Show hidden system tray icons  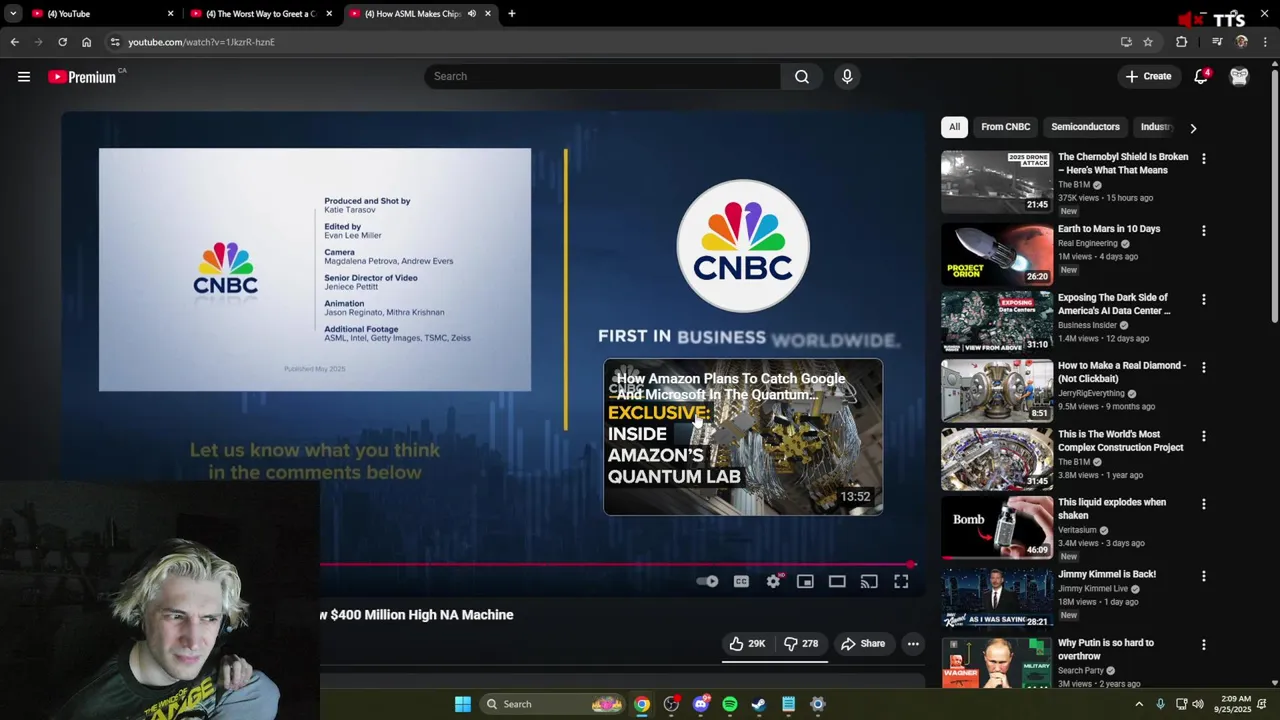(x=1139, y=704)
